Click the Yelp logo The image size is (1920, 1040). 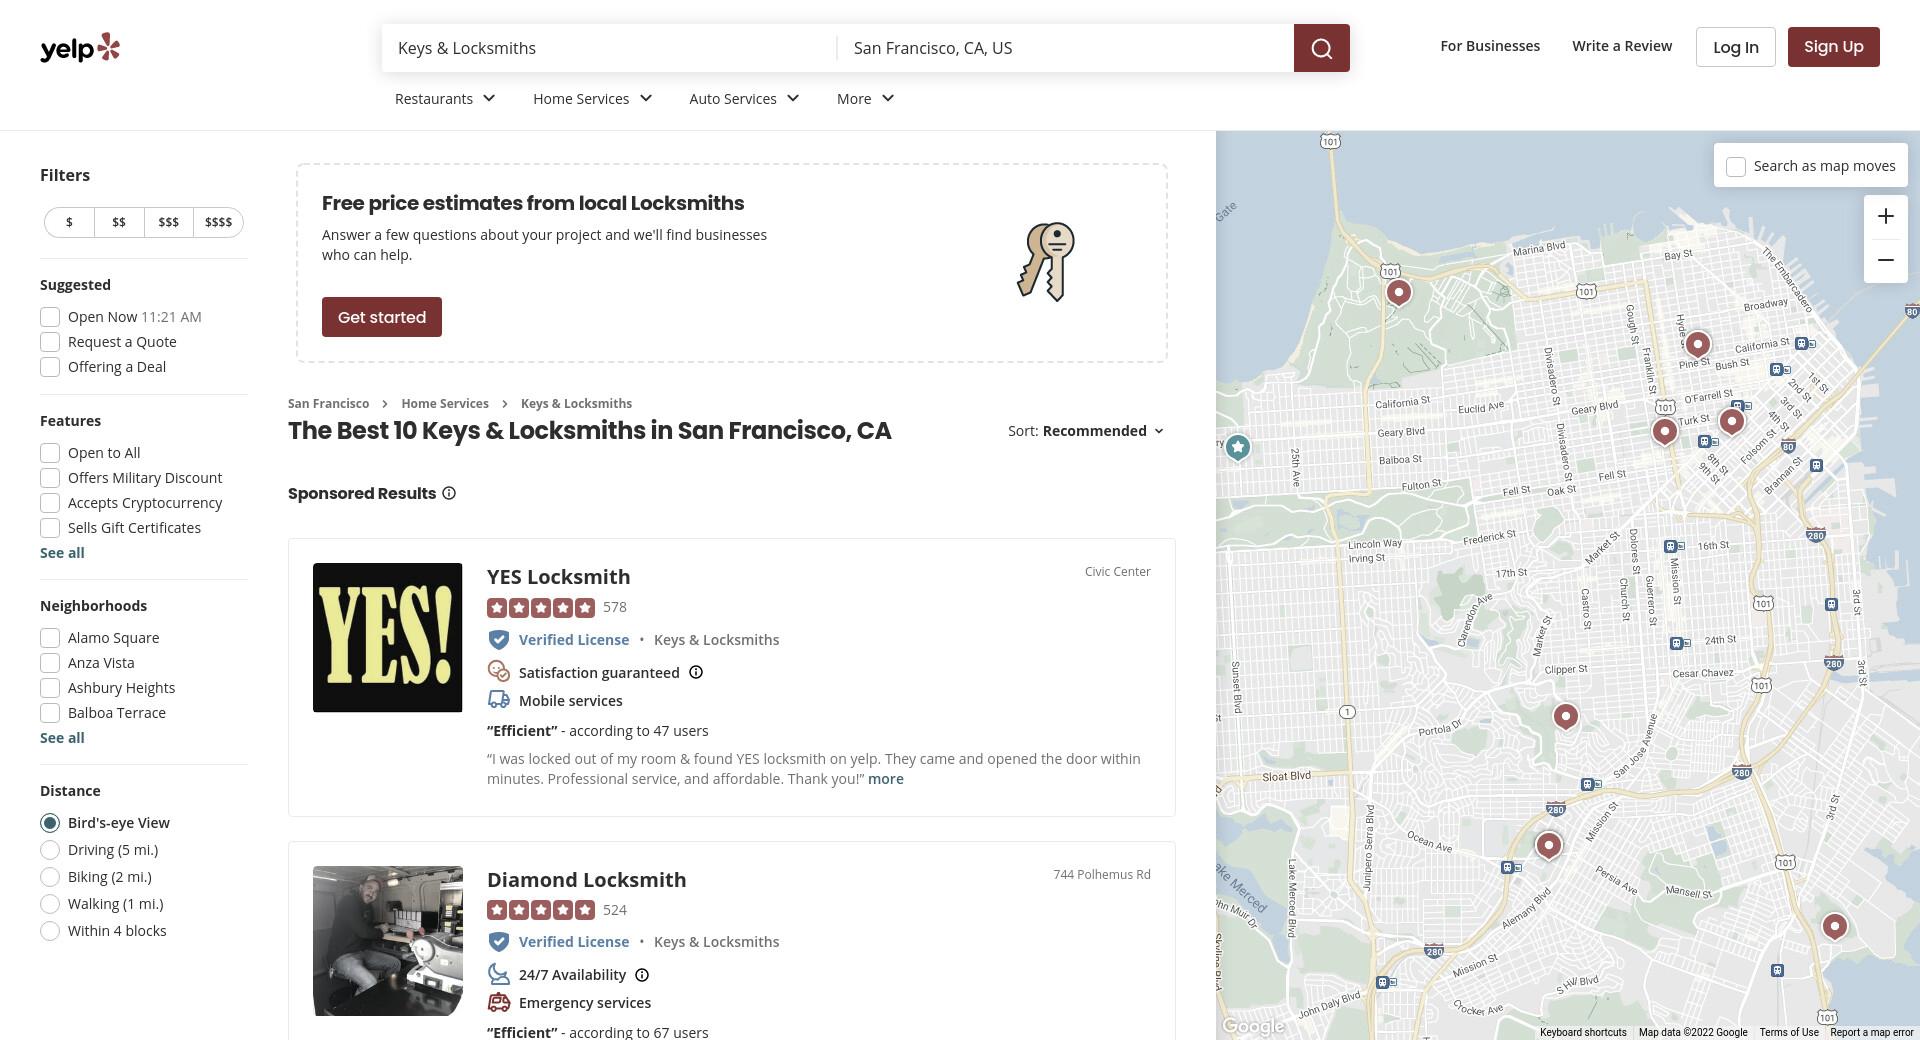click(x=80, y=48)
